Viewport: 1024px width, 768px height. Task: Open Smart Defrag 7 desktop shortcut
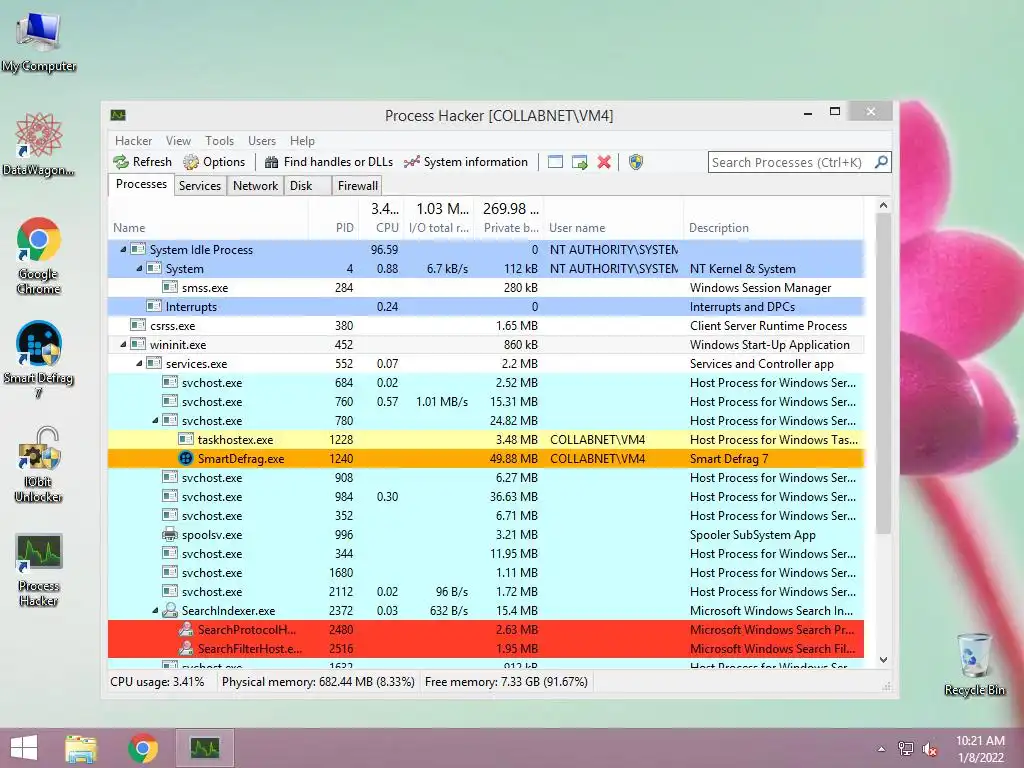click(39, 360)
